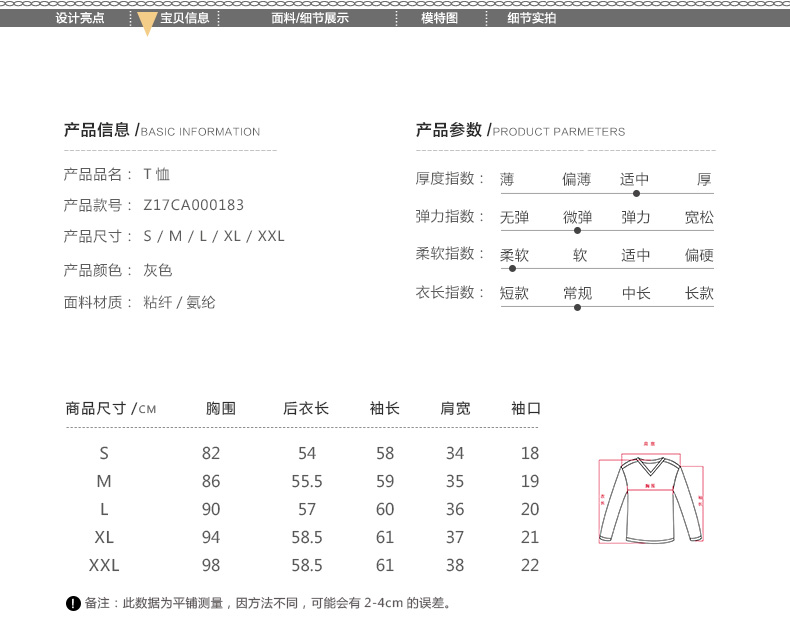Viewport: 790px width, 620px height.
Task: Click the 胸围 column header
Action: (x=220, y=408)
